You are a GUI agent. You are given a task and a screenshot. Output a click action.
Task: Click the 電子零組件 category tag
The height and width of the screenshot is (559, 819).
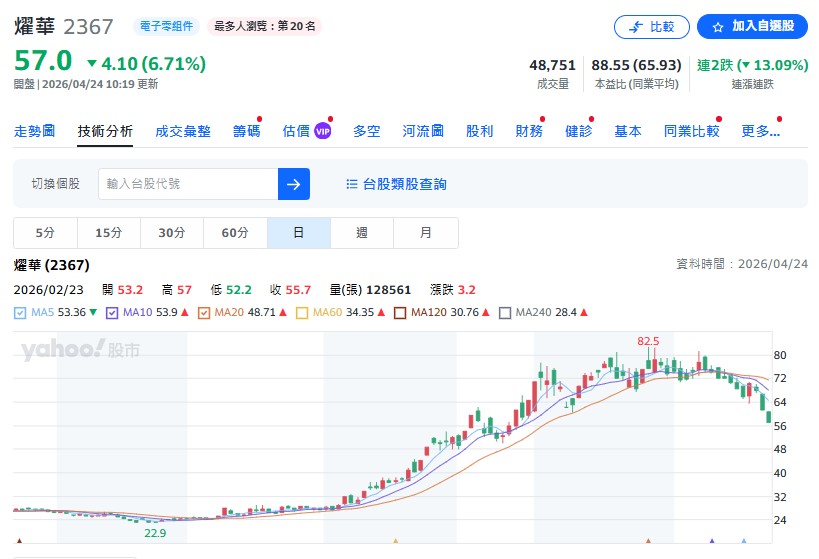pos(168,26)
